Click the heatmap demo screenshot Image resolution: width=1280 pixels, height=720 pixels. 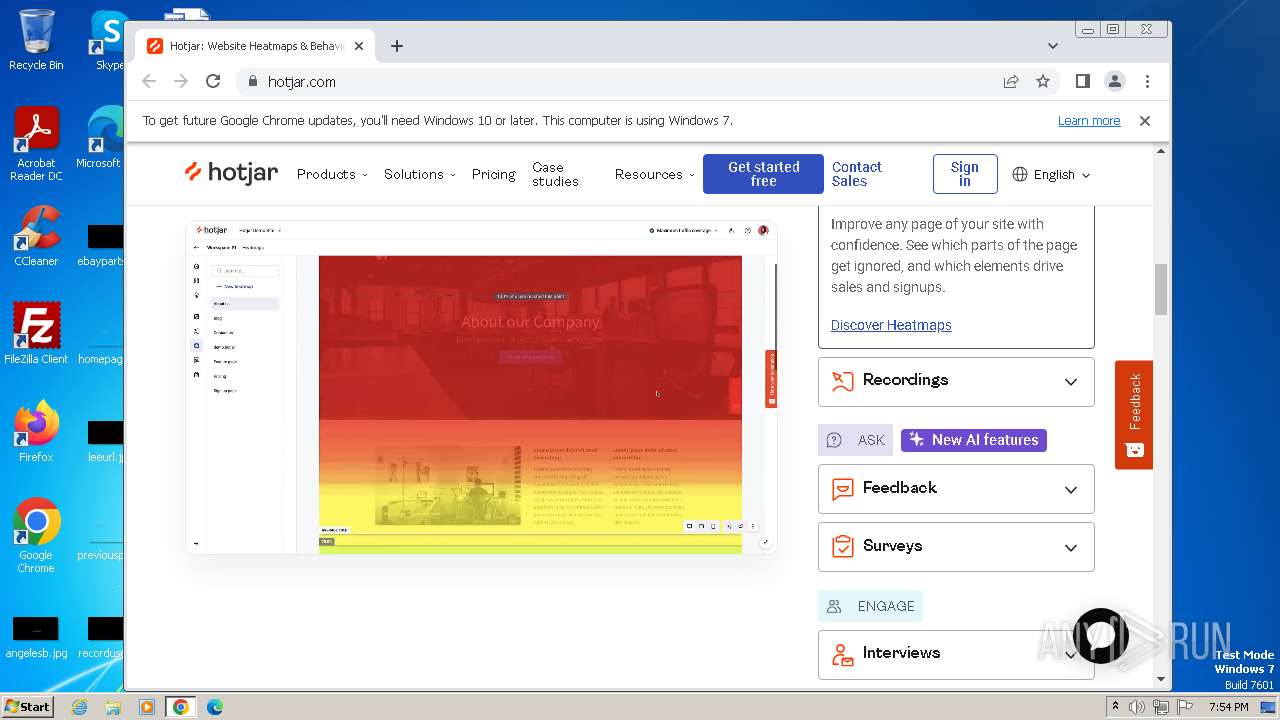click(x=481, y=388)
